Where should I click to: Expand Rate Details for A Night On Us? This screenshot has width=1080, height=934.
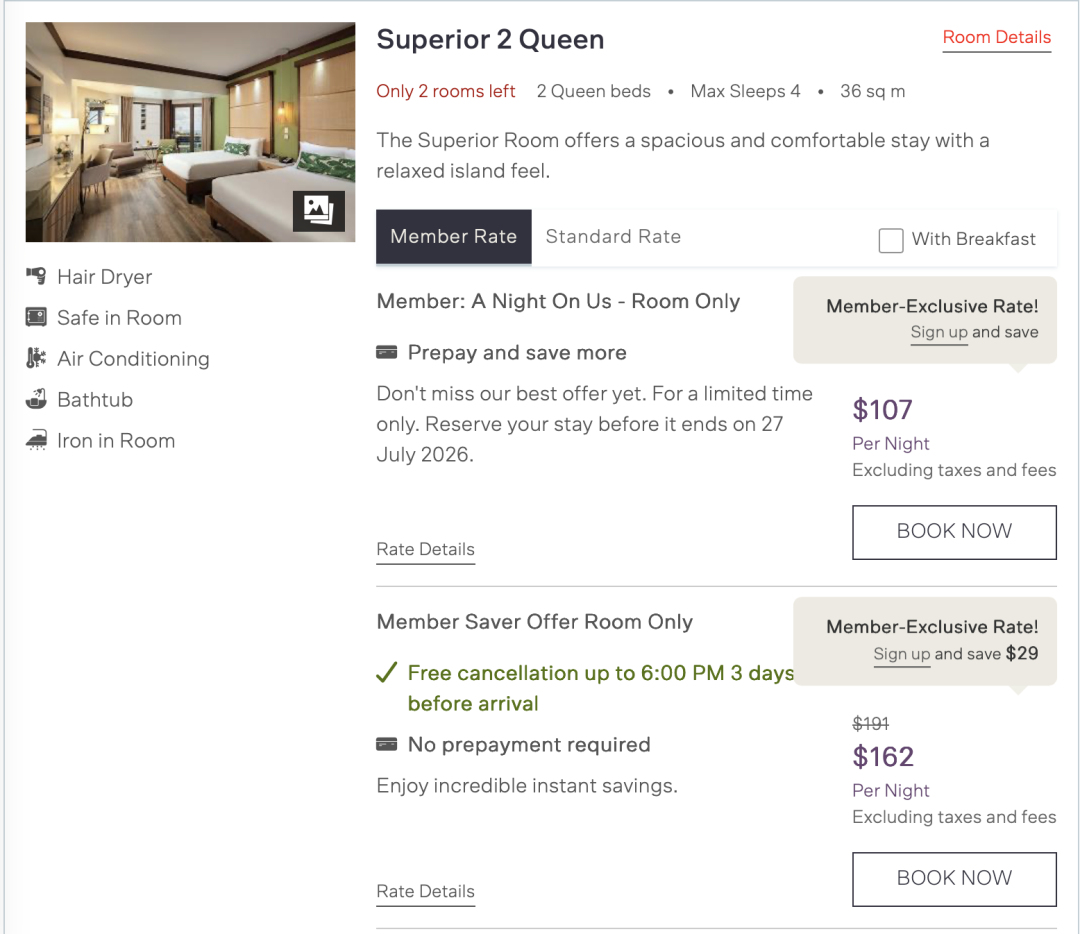tap(426, 550)
